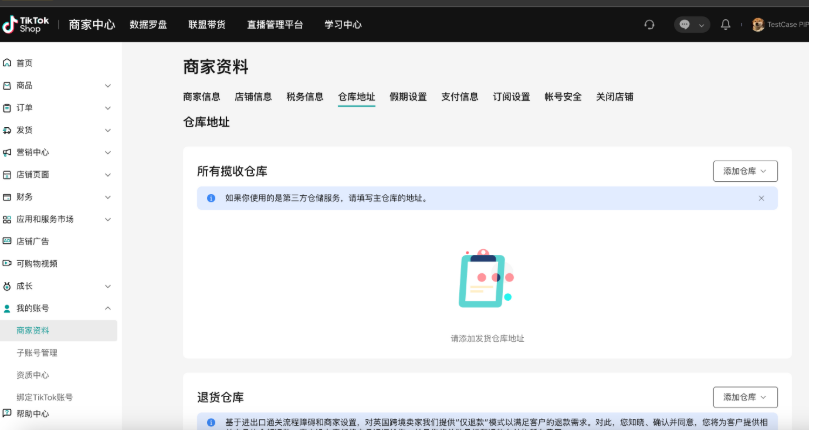Open 直播管理平台 in top navigation
This screenshot has width=817, height=430.
(275, 24)
